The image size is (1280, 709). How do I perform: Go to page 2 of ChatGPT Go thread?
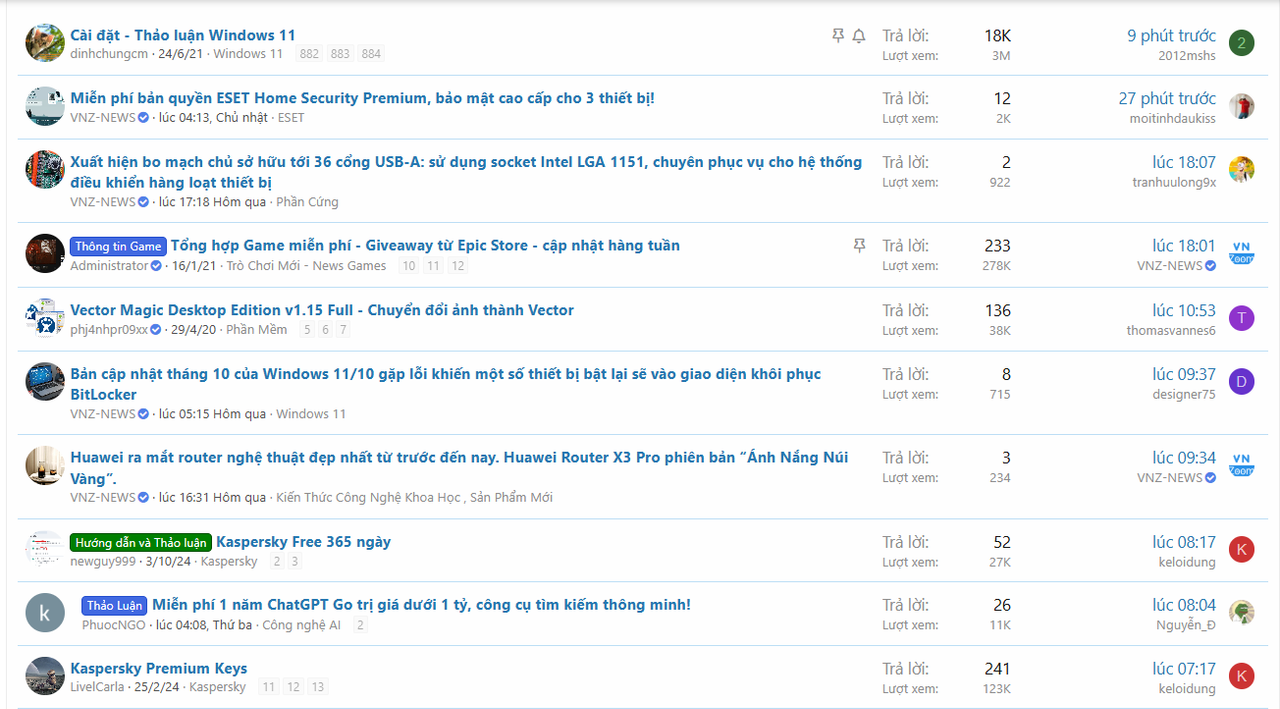point(360,625)
